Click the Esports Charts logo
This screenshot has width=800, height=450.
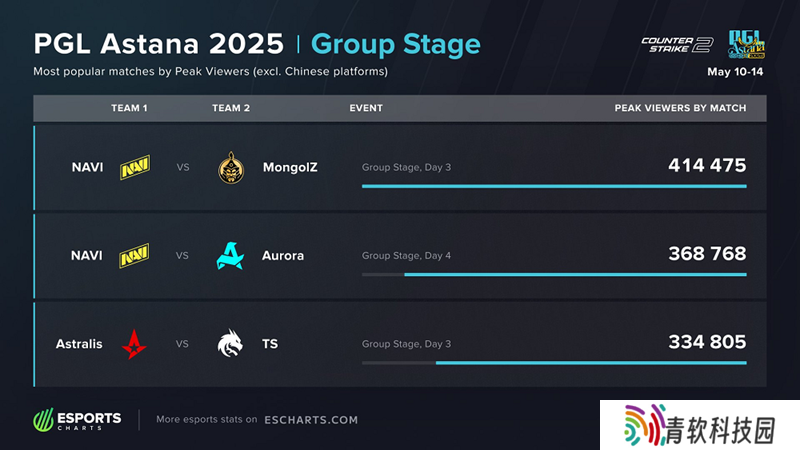78,420
